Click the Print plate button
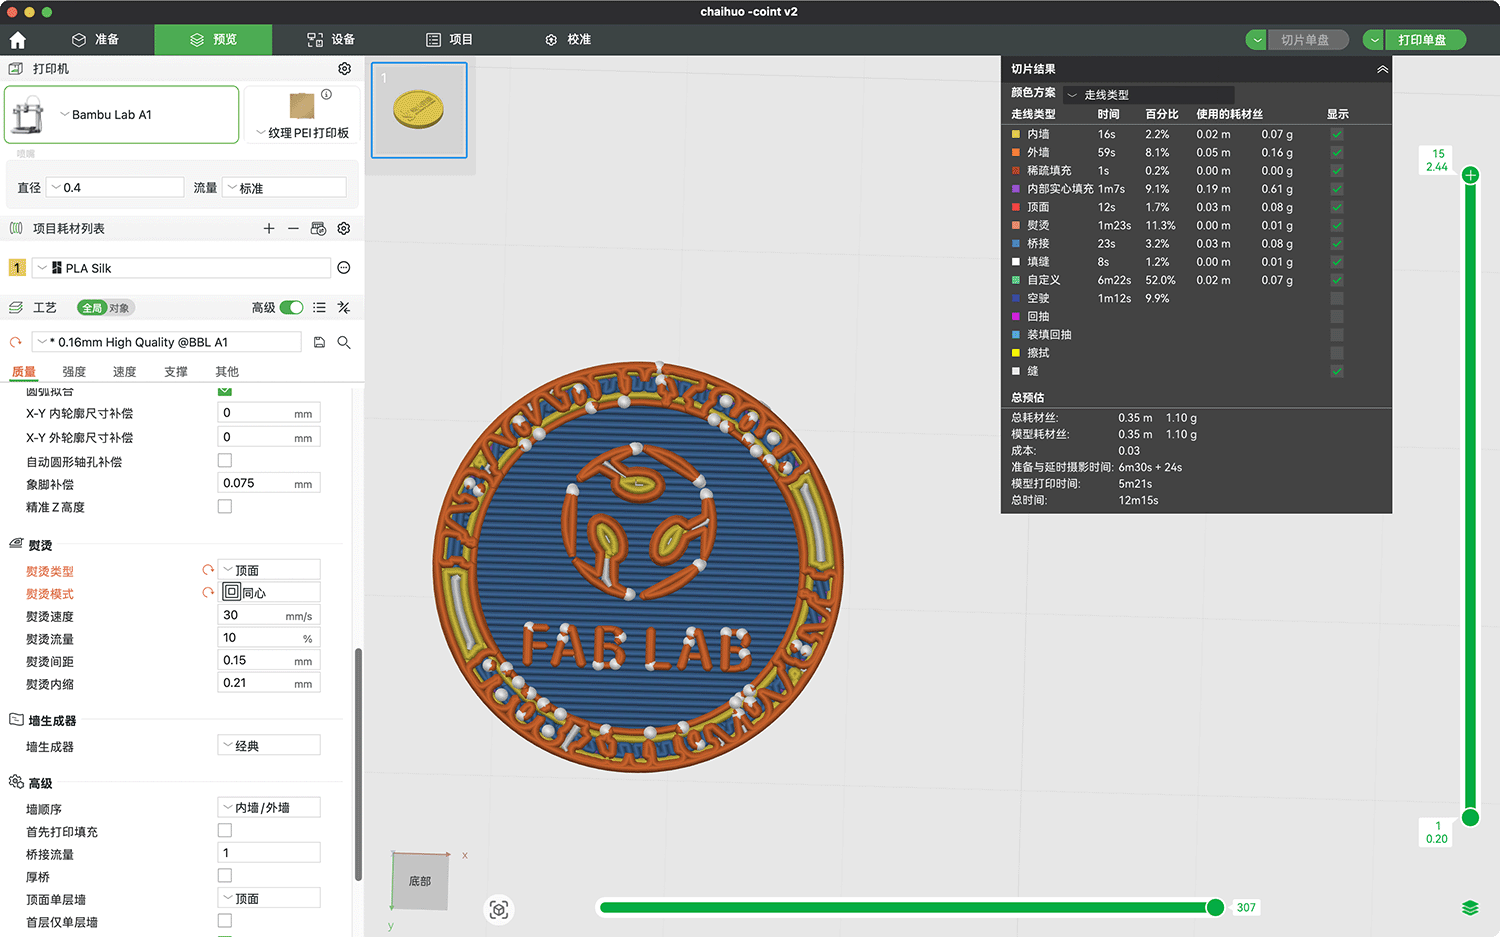 pyautogui.click(x=1424, y=40)
